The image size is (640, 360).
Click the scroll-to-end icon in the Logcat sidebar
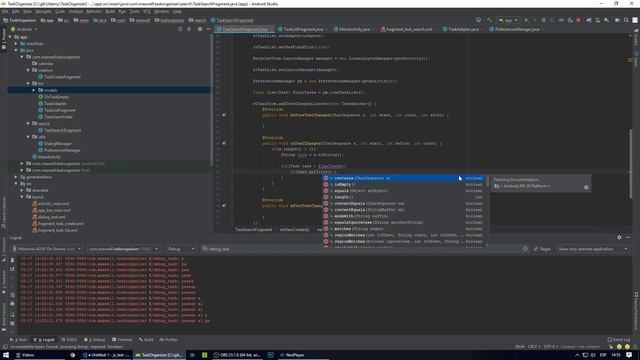tap(12, 269)
